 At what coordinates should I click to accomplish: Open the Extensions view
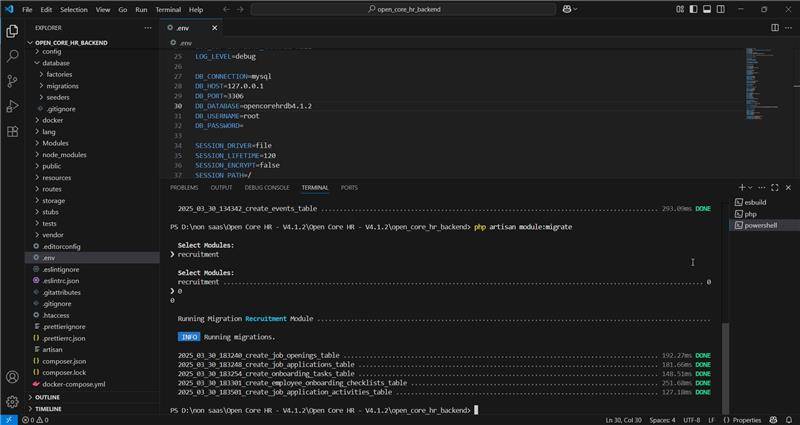(x=12, y=131)
